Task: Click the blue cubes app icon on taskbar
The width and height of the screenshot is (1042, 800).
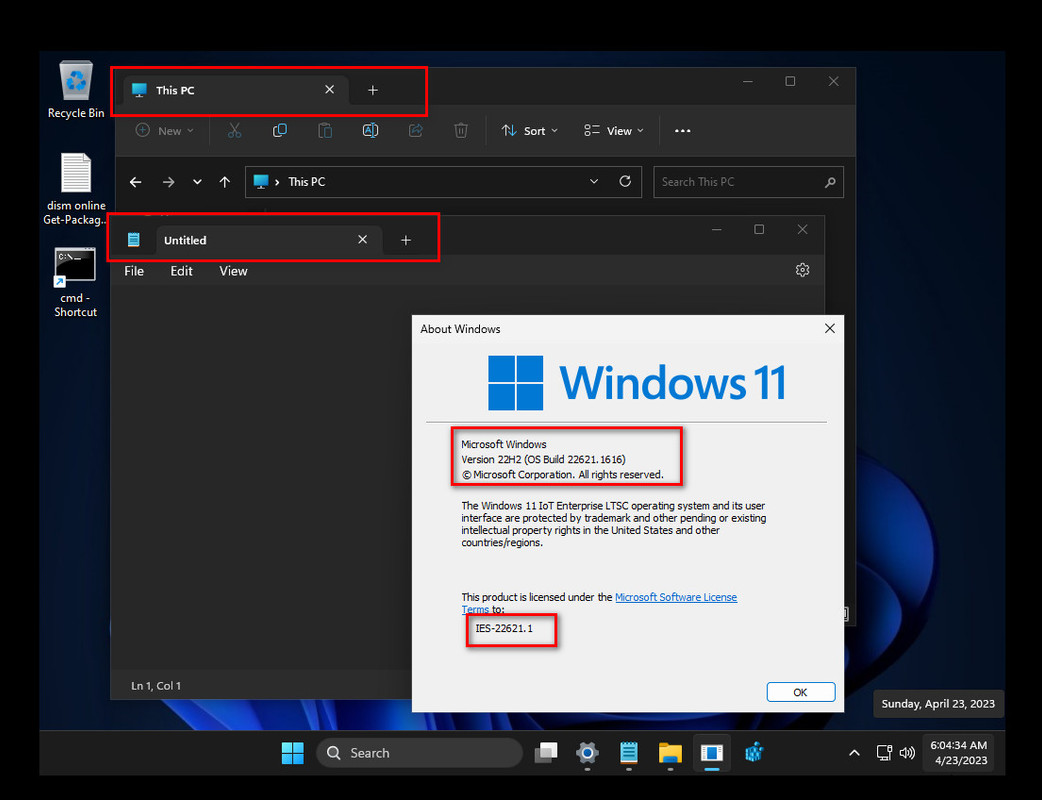Action: point(754,753)
